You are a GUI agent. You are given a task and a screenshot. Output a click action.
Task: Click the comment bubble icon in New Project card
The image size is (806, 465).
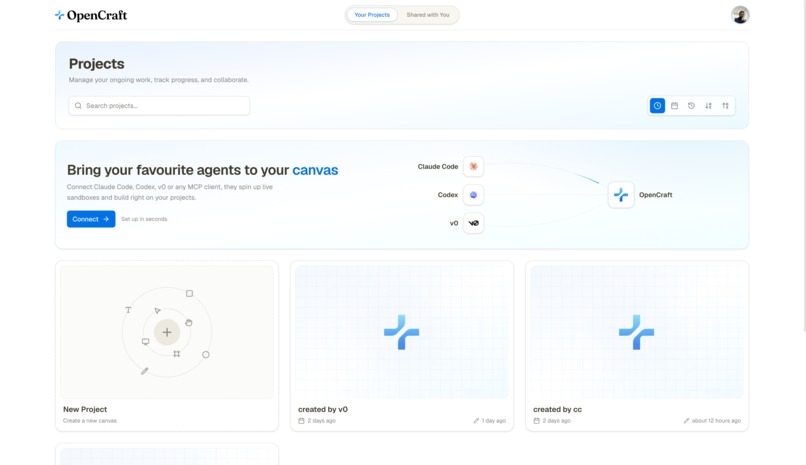pos(145,342)
